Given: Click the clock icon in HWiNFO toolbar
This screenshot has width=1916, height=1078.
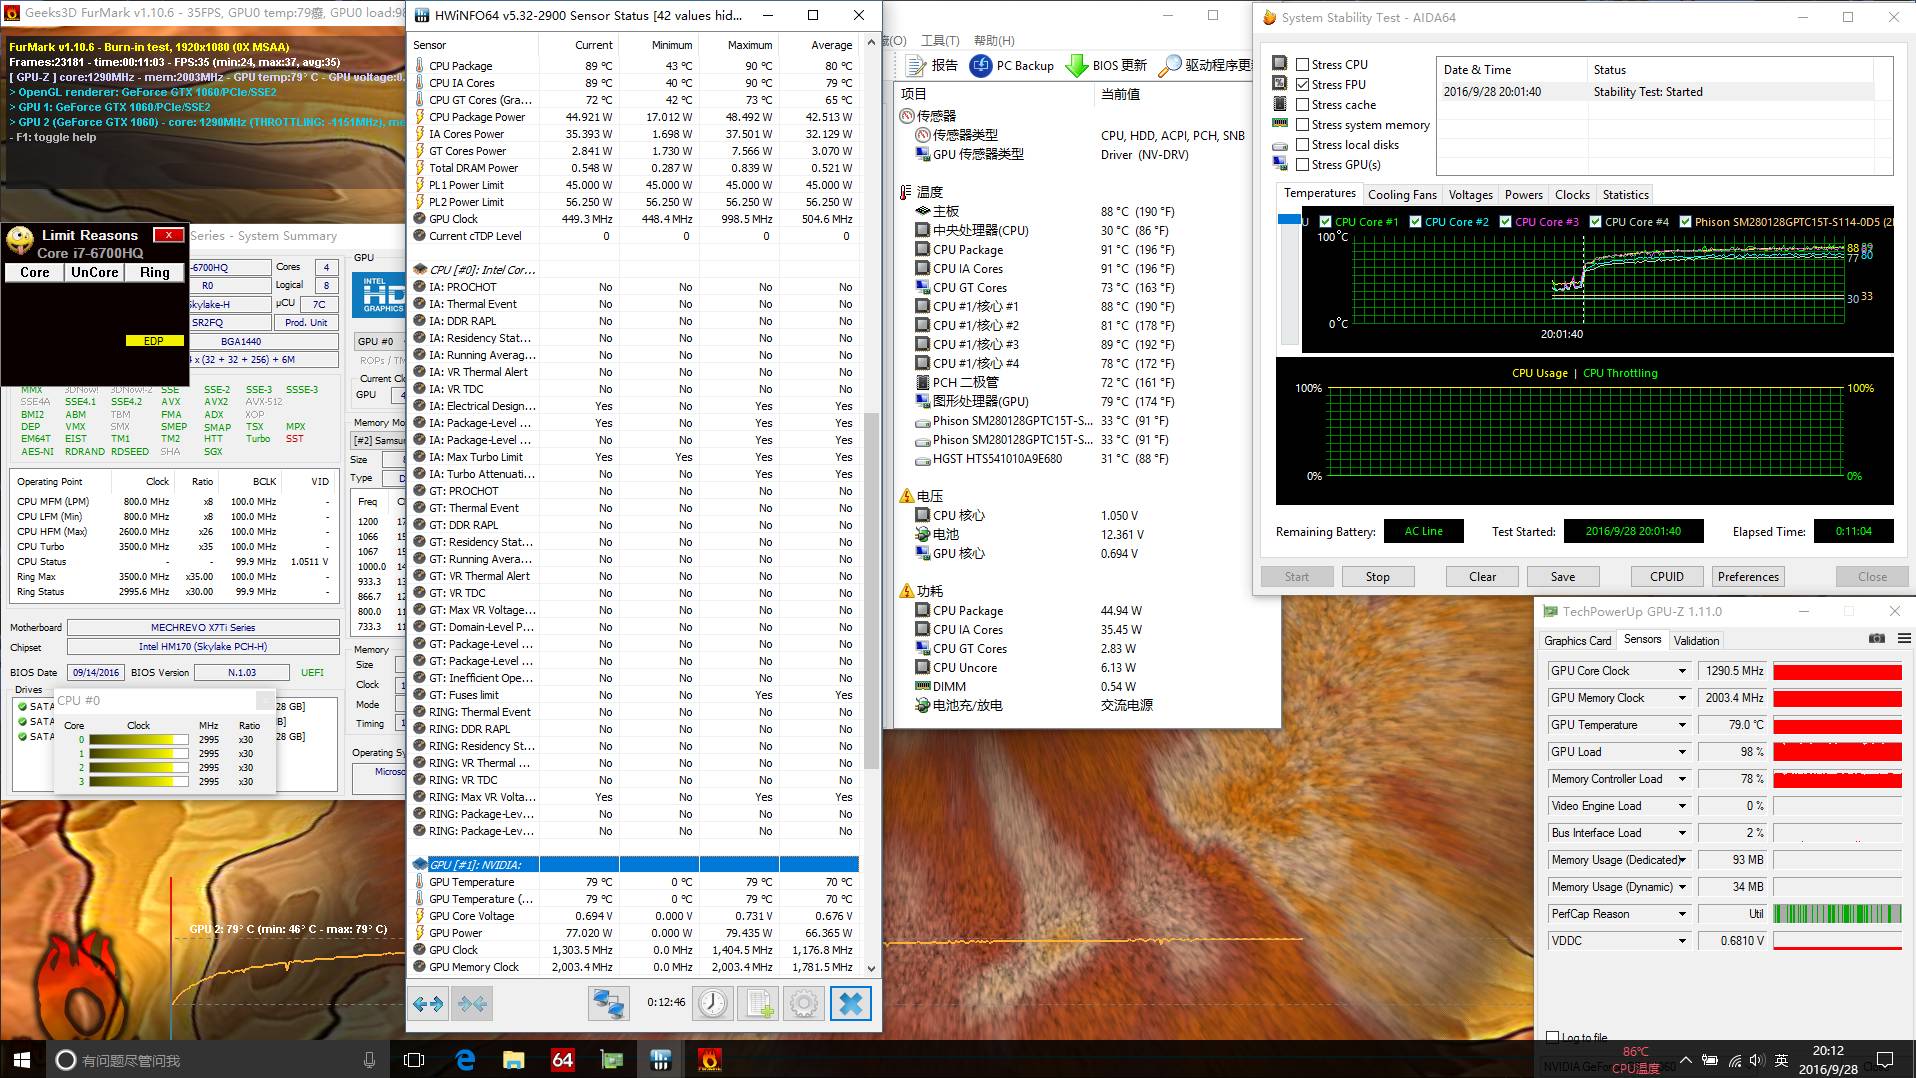Looking at the screenshot, I should pyautogui.click(x=712, y=1003).
